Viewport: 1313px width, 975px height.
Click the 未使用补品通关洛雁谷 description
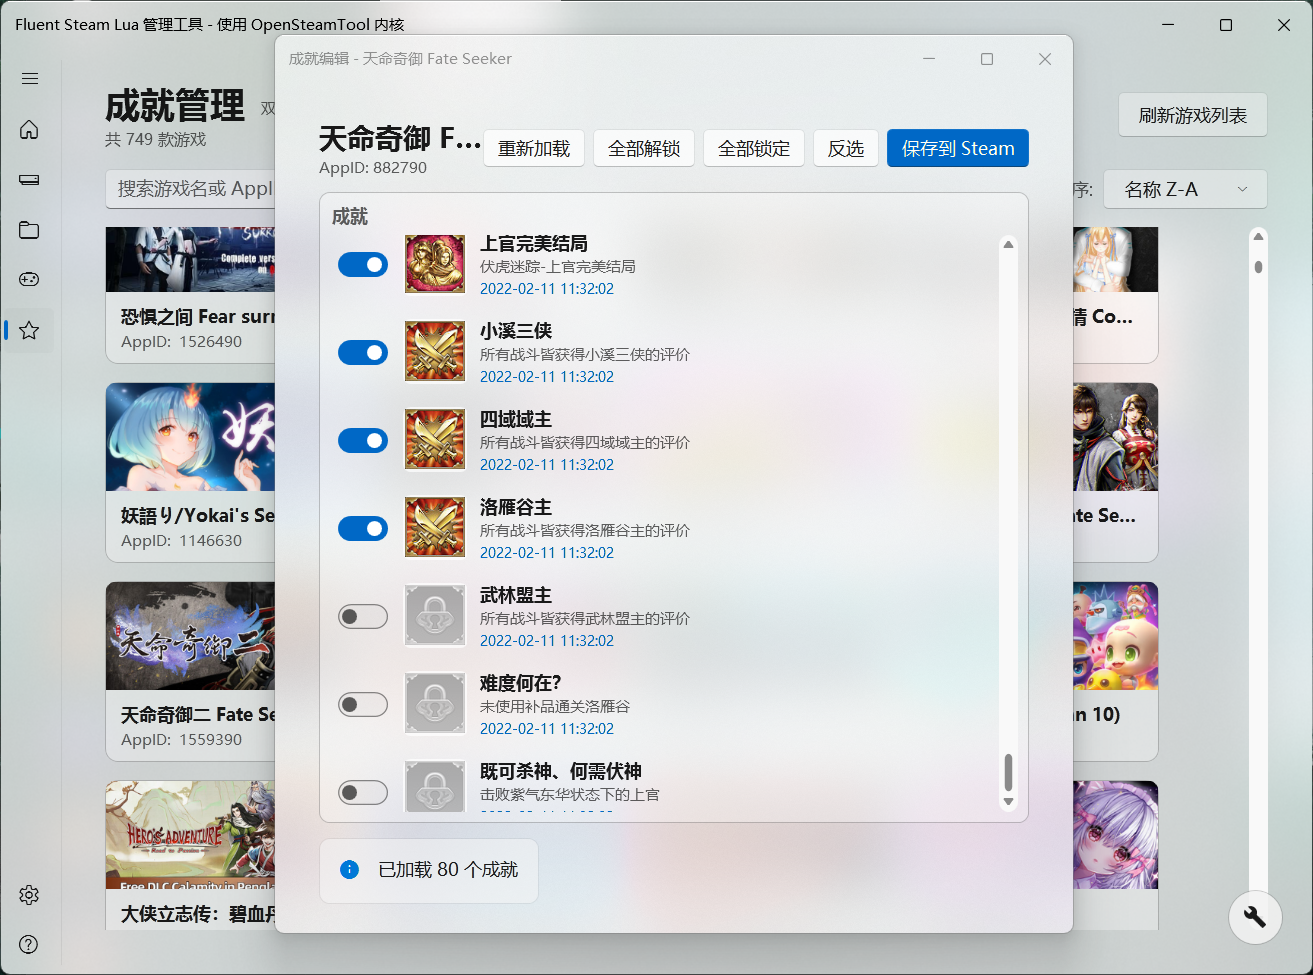click(555, 707)
